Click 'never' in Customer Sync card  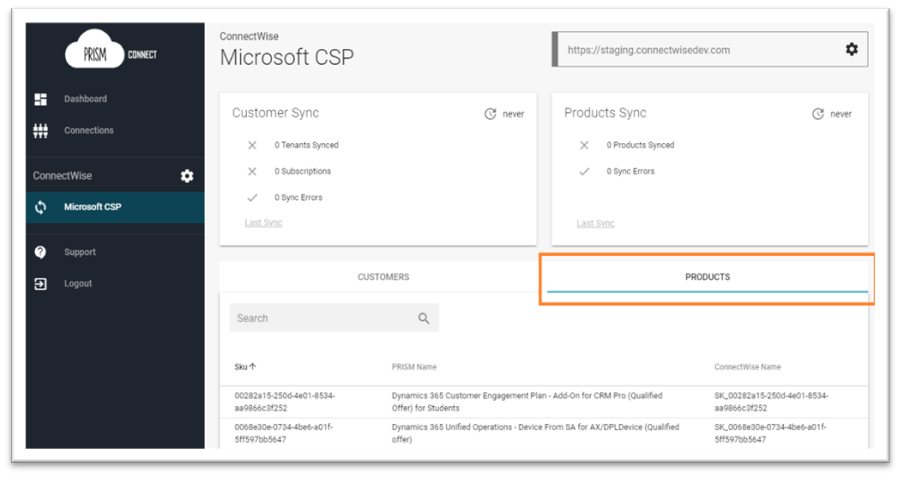(513, 114)
